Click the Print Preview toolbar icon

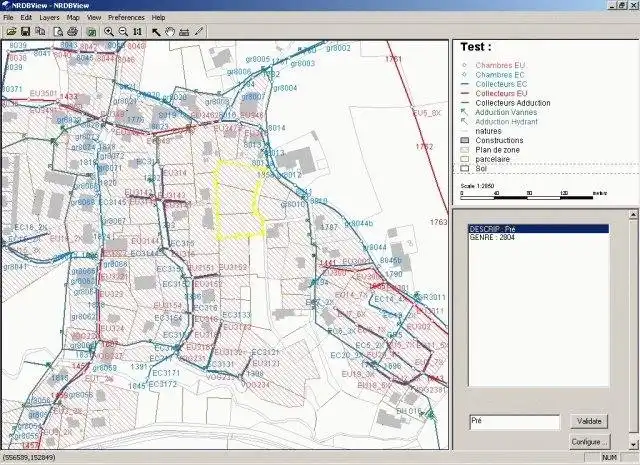point(58,32)
